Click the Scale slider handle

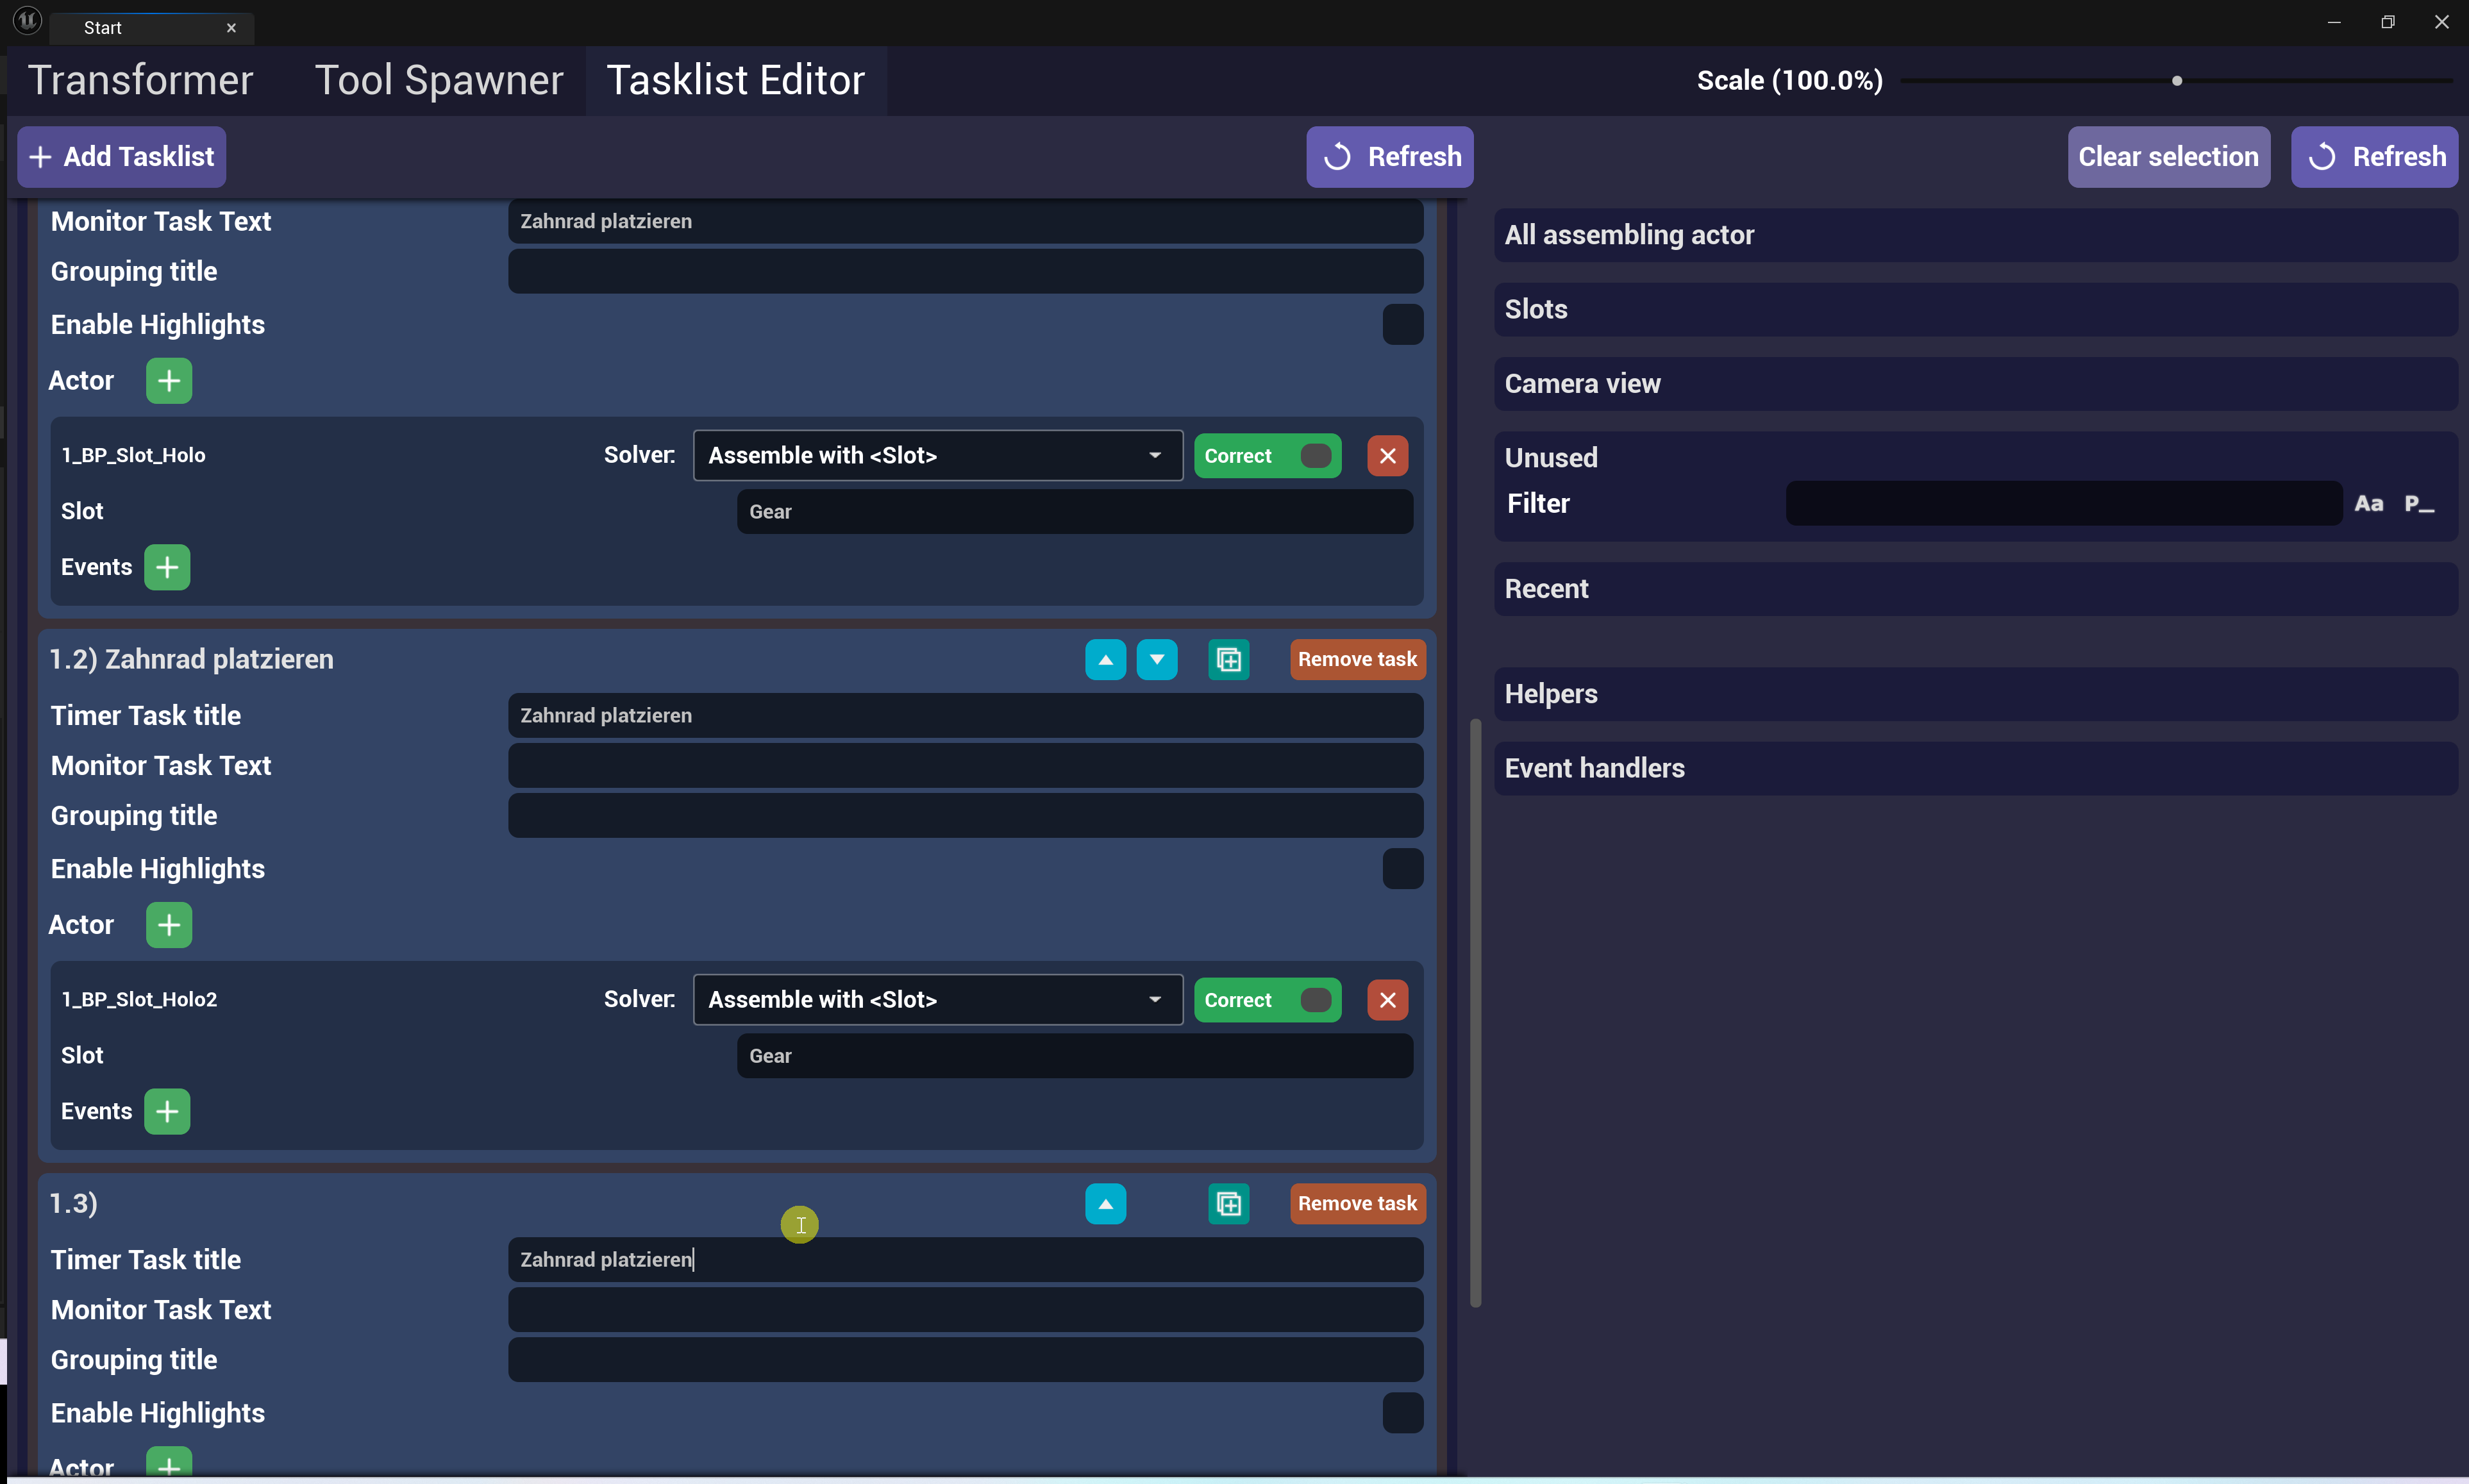[x=2177, y=81]
